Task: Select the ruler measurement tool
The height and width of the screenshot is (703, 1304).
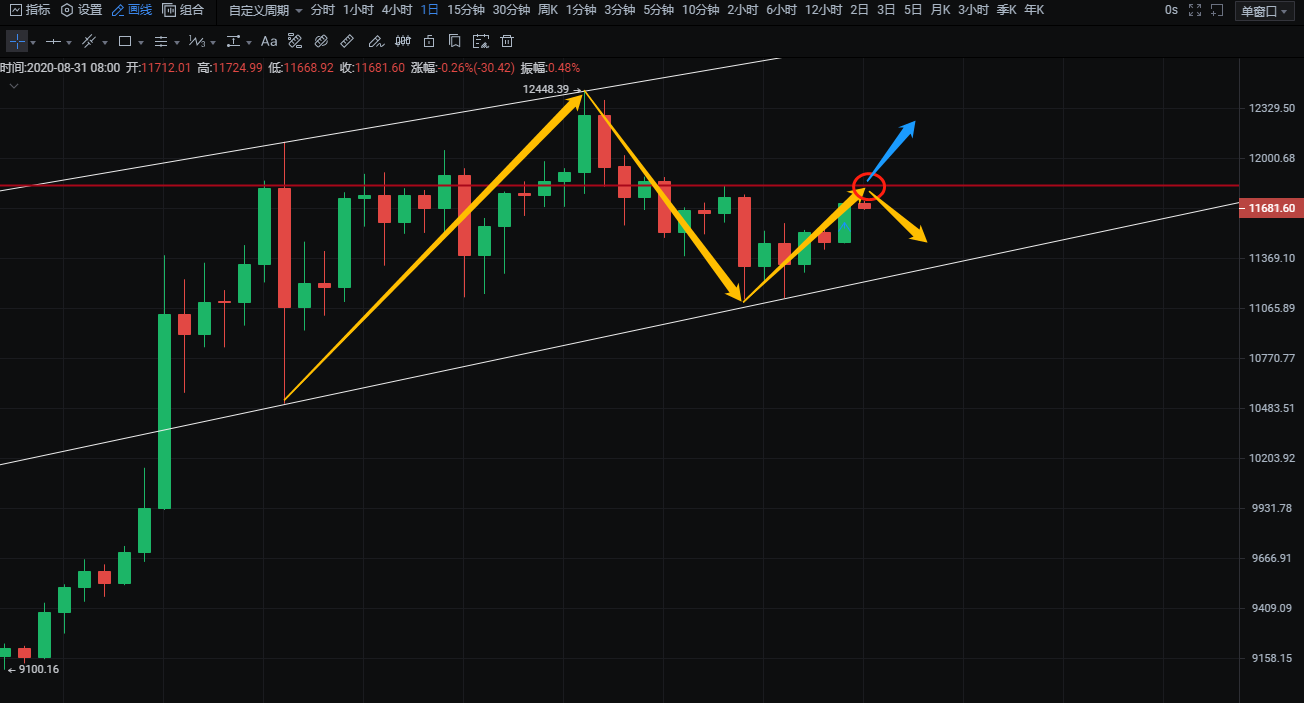Action: (x=347, y=42)
